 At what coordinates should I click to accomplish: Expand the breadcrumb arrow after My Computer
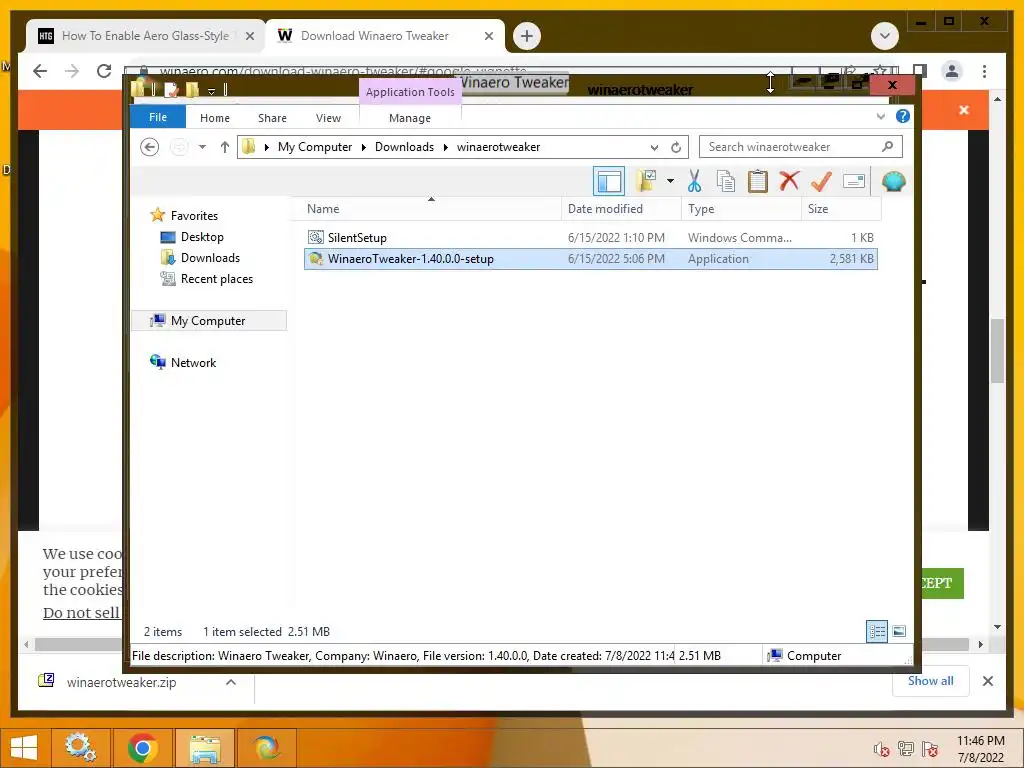click(x=364, y=147)
